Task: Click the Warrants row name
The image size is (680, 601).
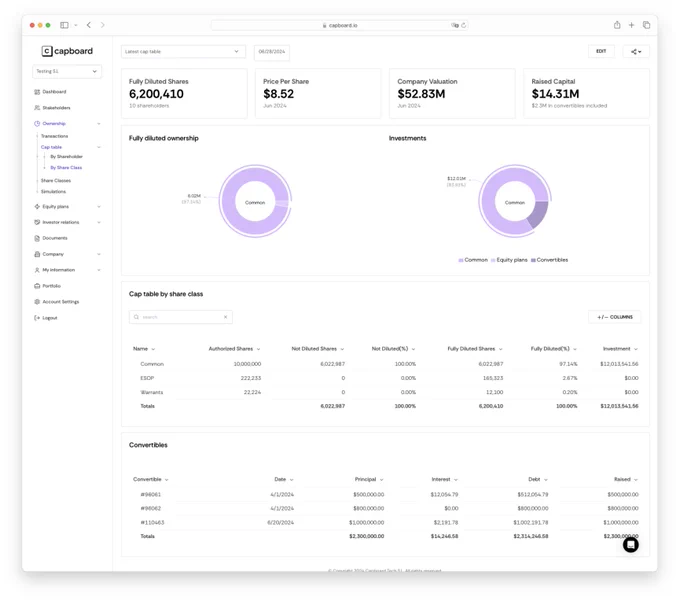Action: point(152,392)
